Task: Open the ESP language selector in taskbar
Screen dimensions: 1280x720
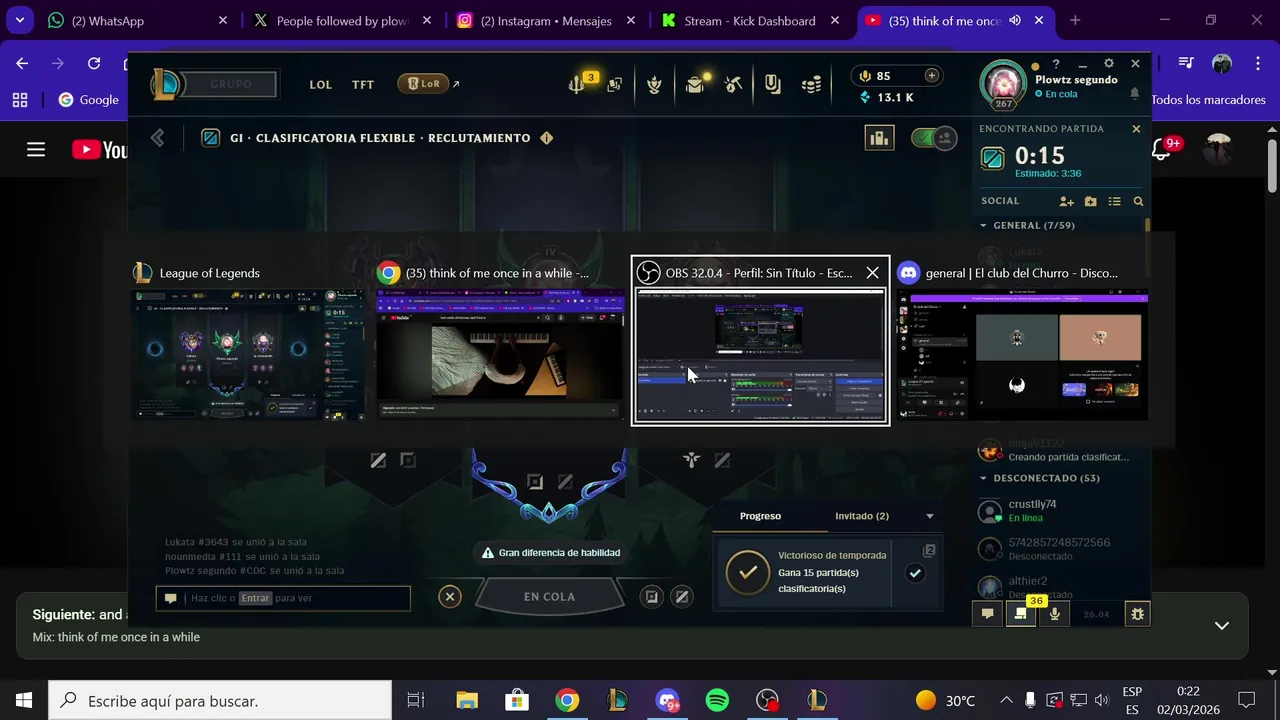Action: tap(1132, 700)
